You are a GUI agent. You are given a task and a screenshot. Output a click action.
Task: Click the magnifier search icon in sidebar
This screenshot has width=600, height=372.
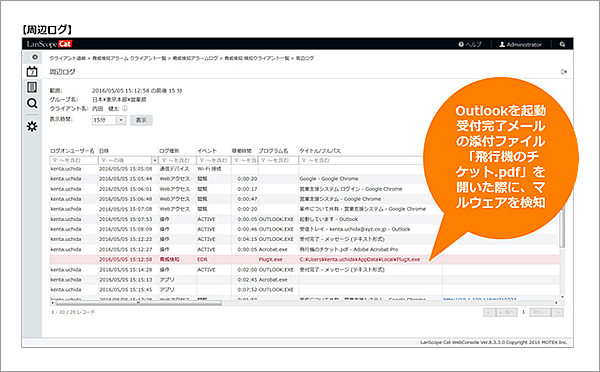click(x=32, y=103)
